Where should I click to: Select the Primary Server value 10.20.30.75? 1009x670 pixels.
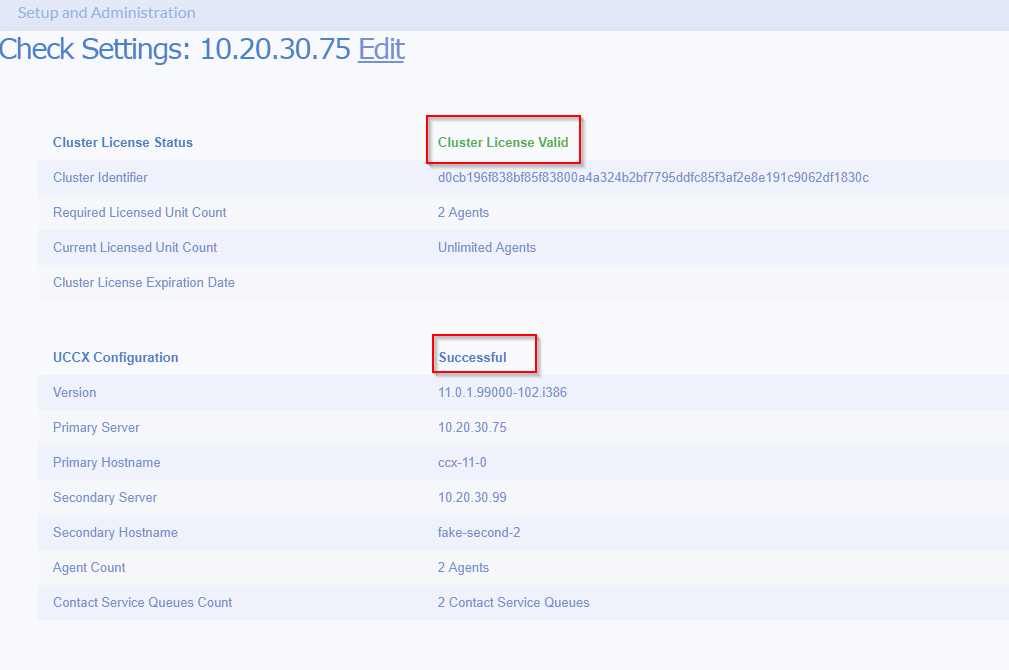[x=472, y=427]
